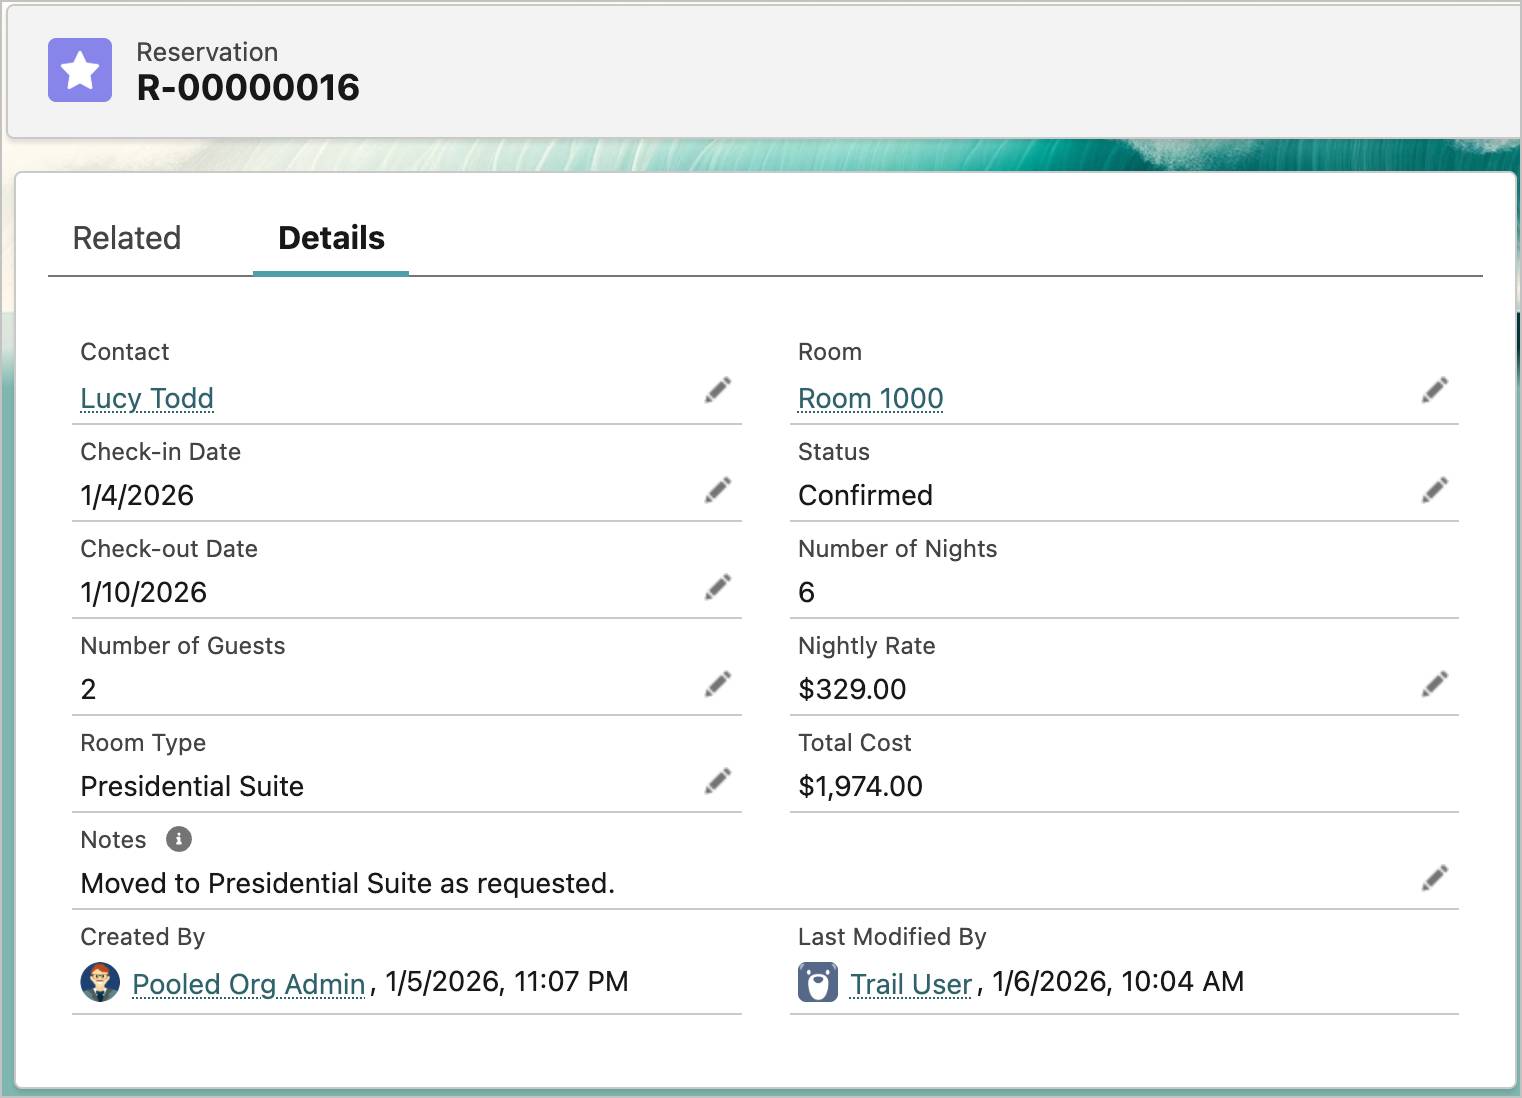Edit Number of Guests pencil icon
Viewport: 1522px width, 1098px height.
point(718,684)
